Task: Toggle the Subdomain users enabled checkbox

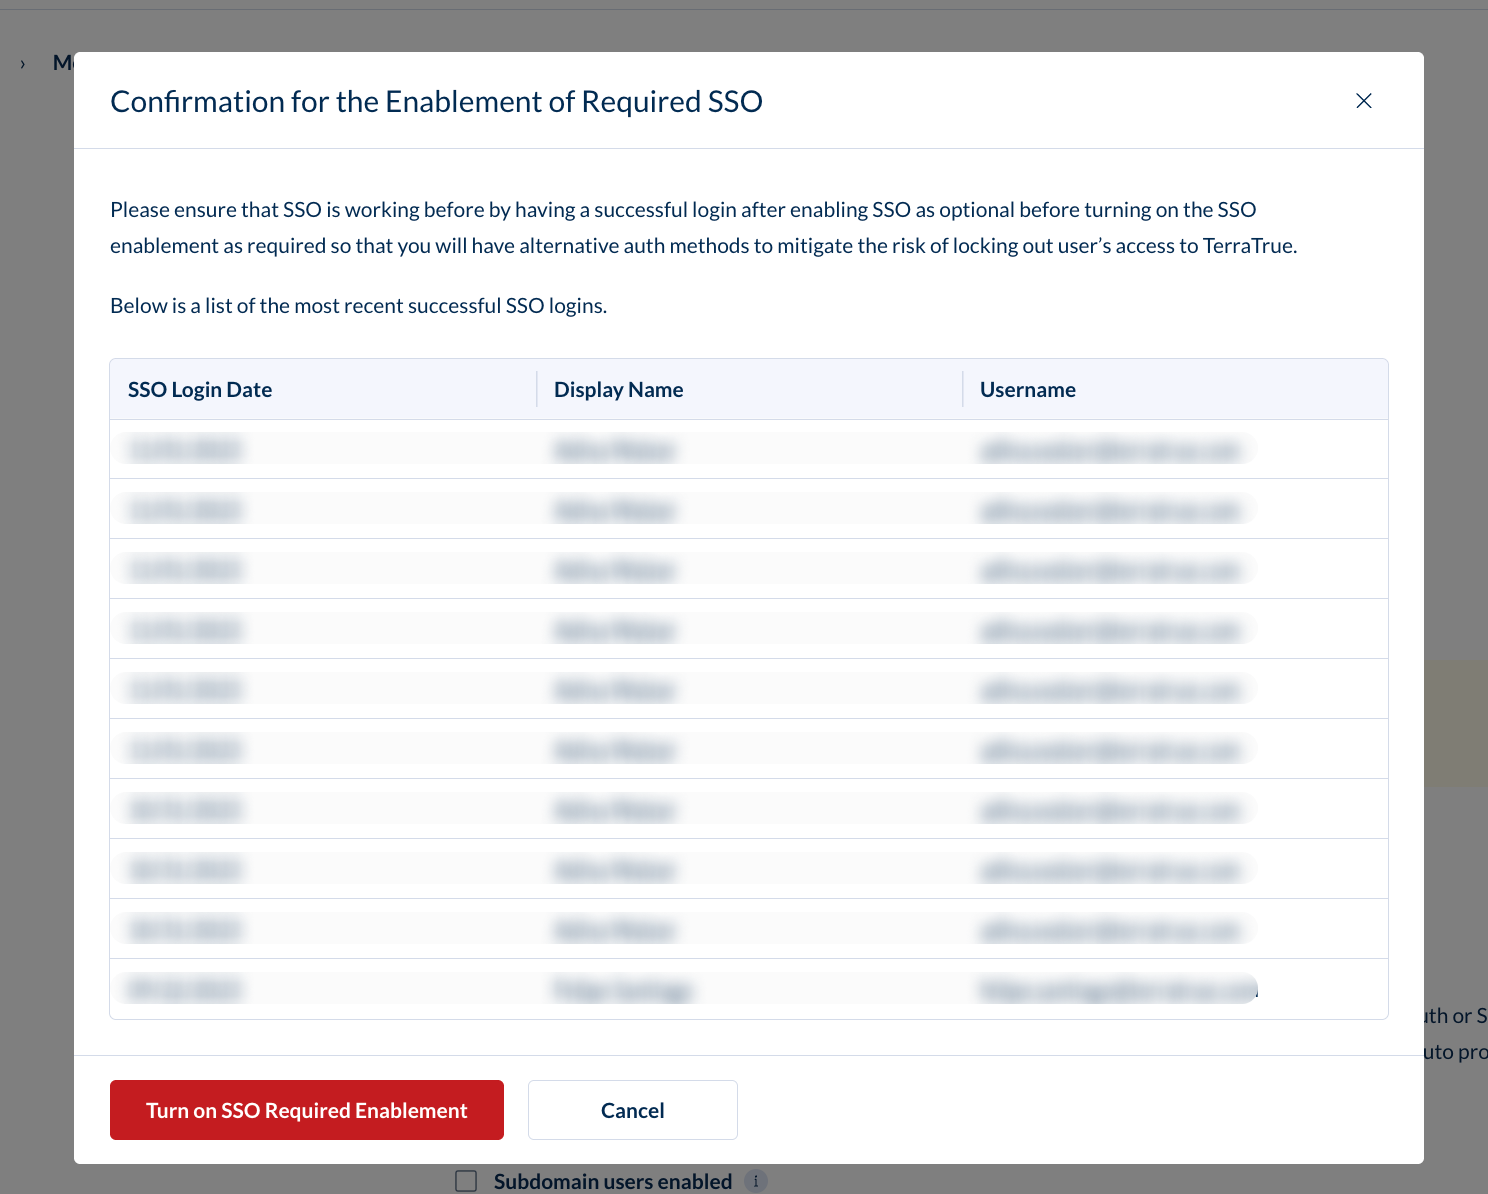Action: pos(466,1181)
